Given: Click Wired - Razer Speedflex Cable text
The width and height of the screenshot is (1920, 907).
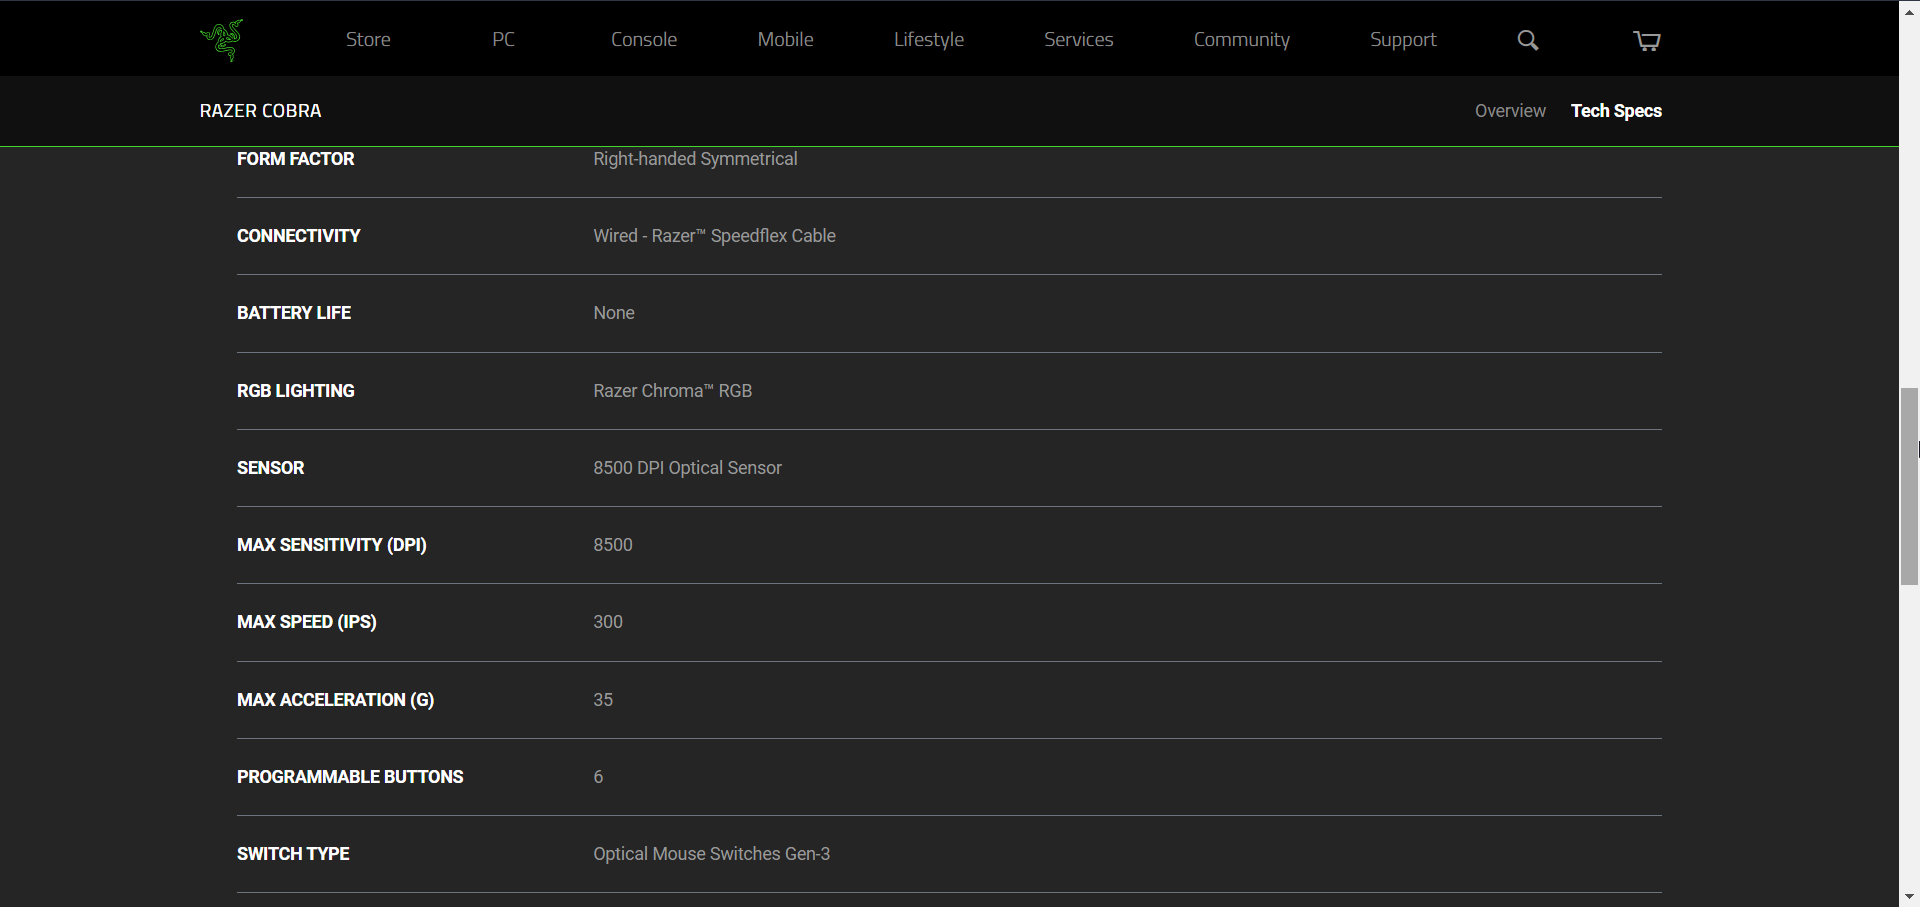Looking at the screenshot, I should (x=714, y=236).
